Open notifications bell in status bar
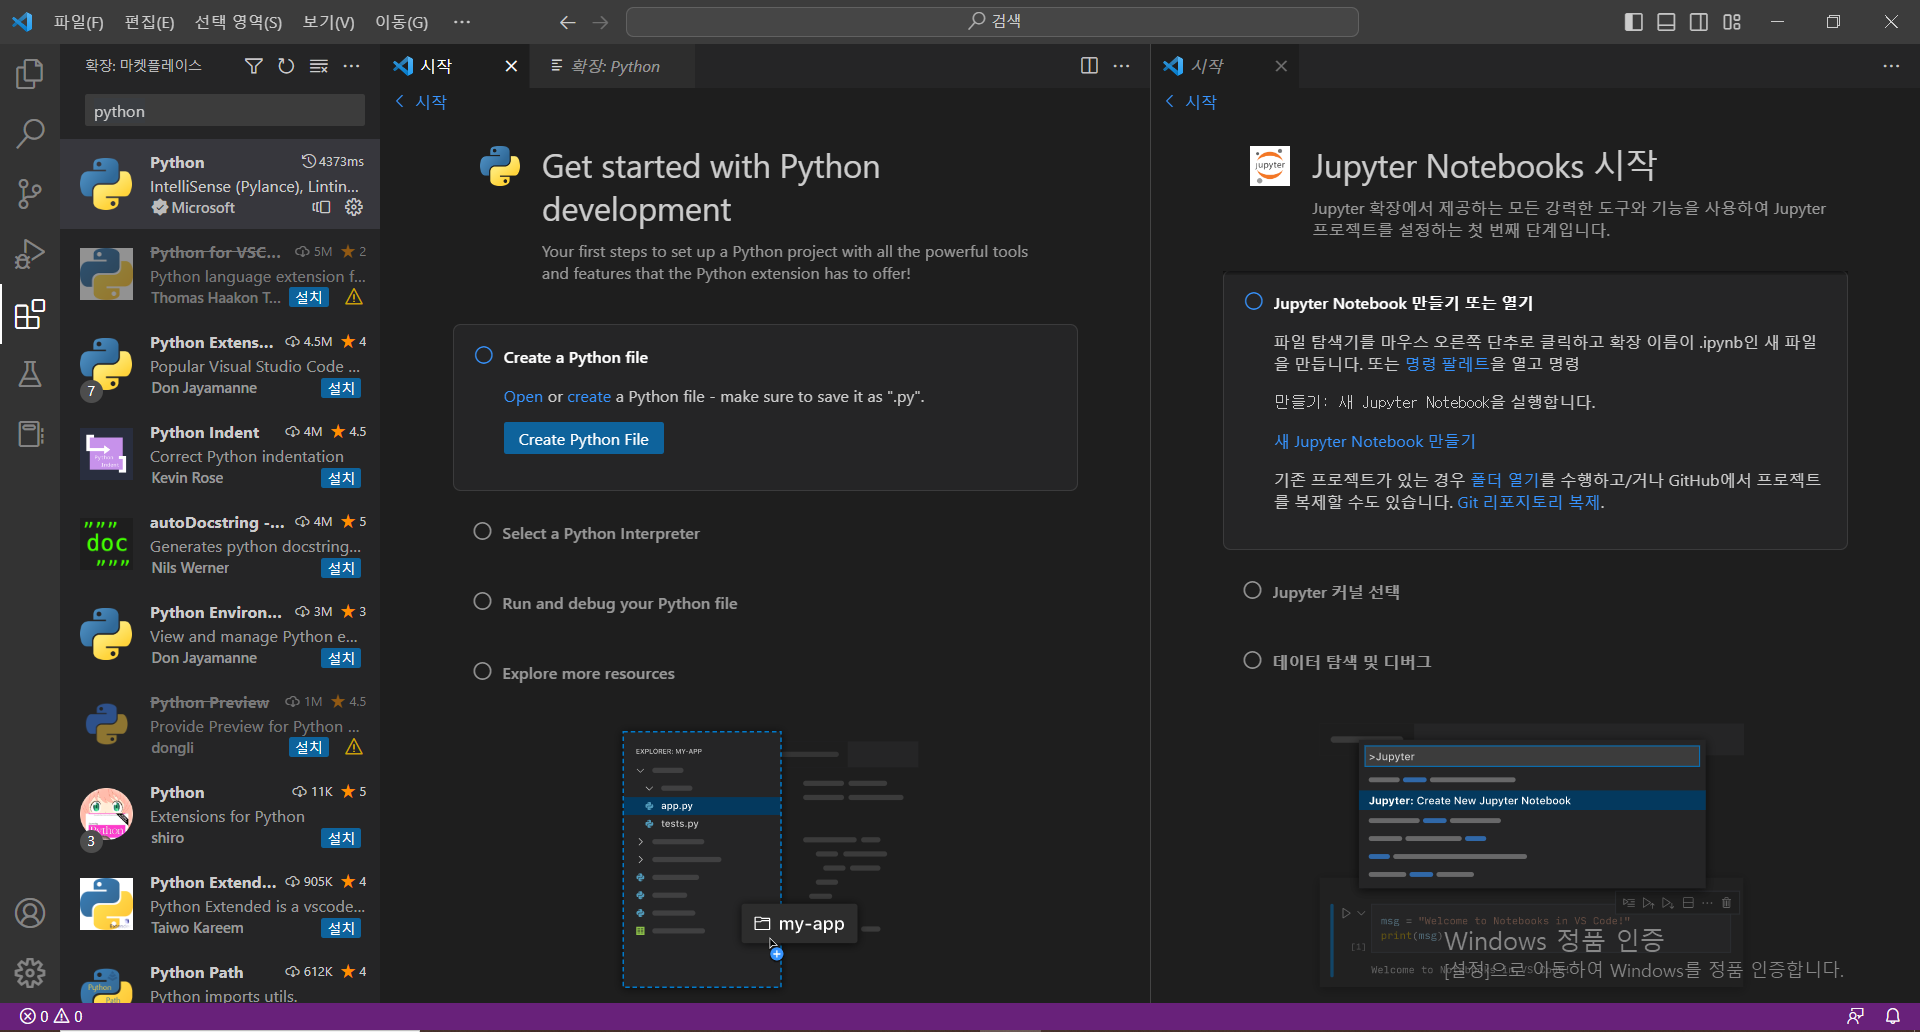 pos(1893,1016)
